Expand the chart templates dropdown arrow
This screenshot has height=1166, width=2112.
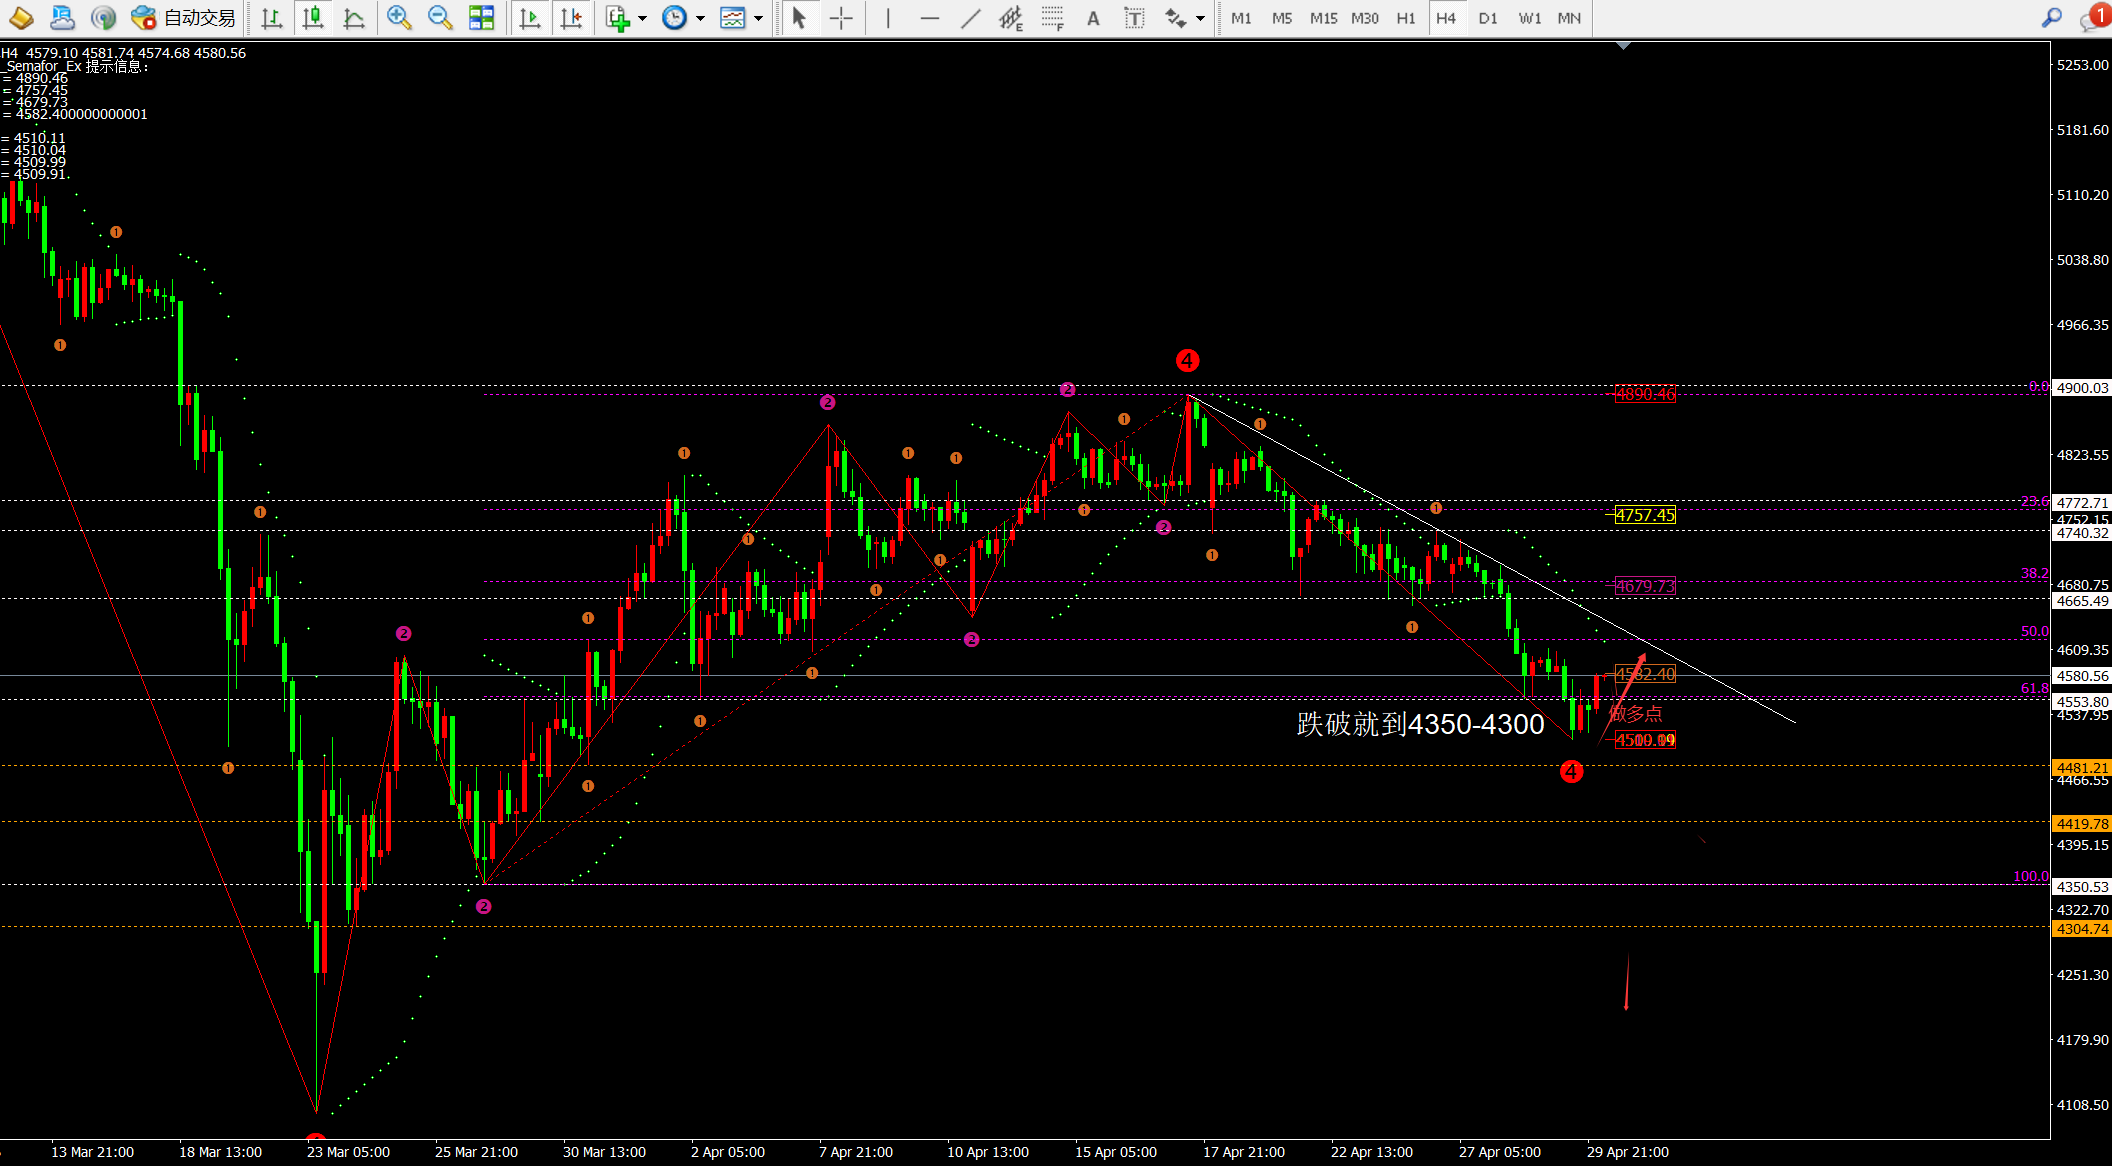[758, 18]
